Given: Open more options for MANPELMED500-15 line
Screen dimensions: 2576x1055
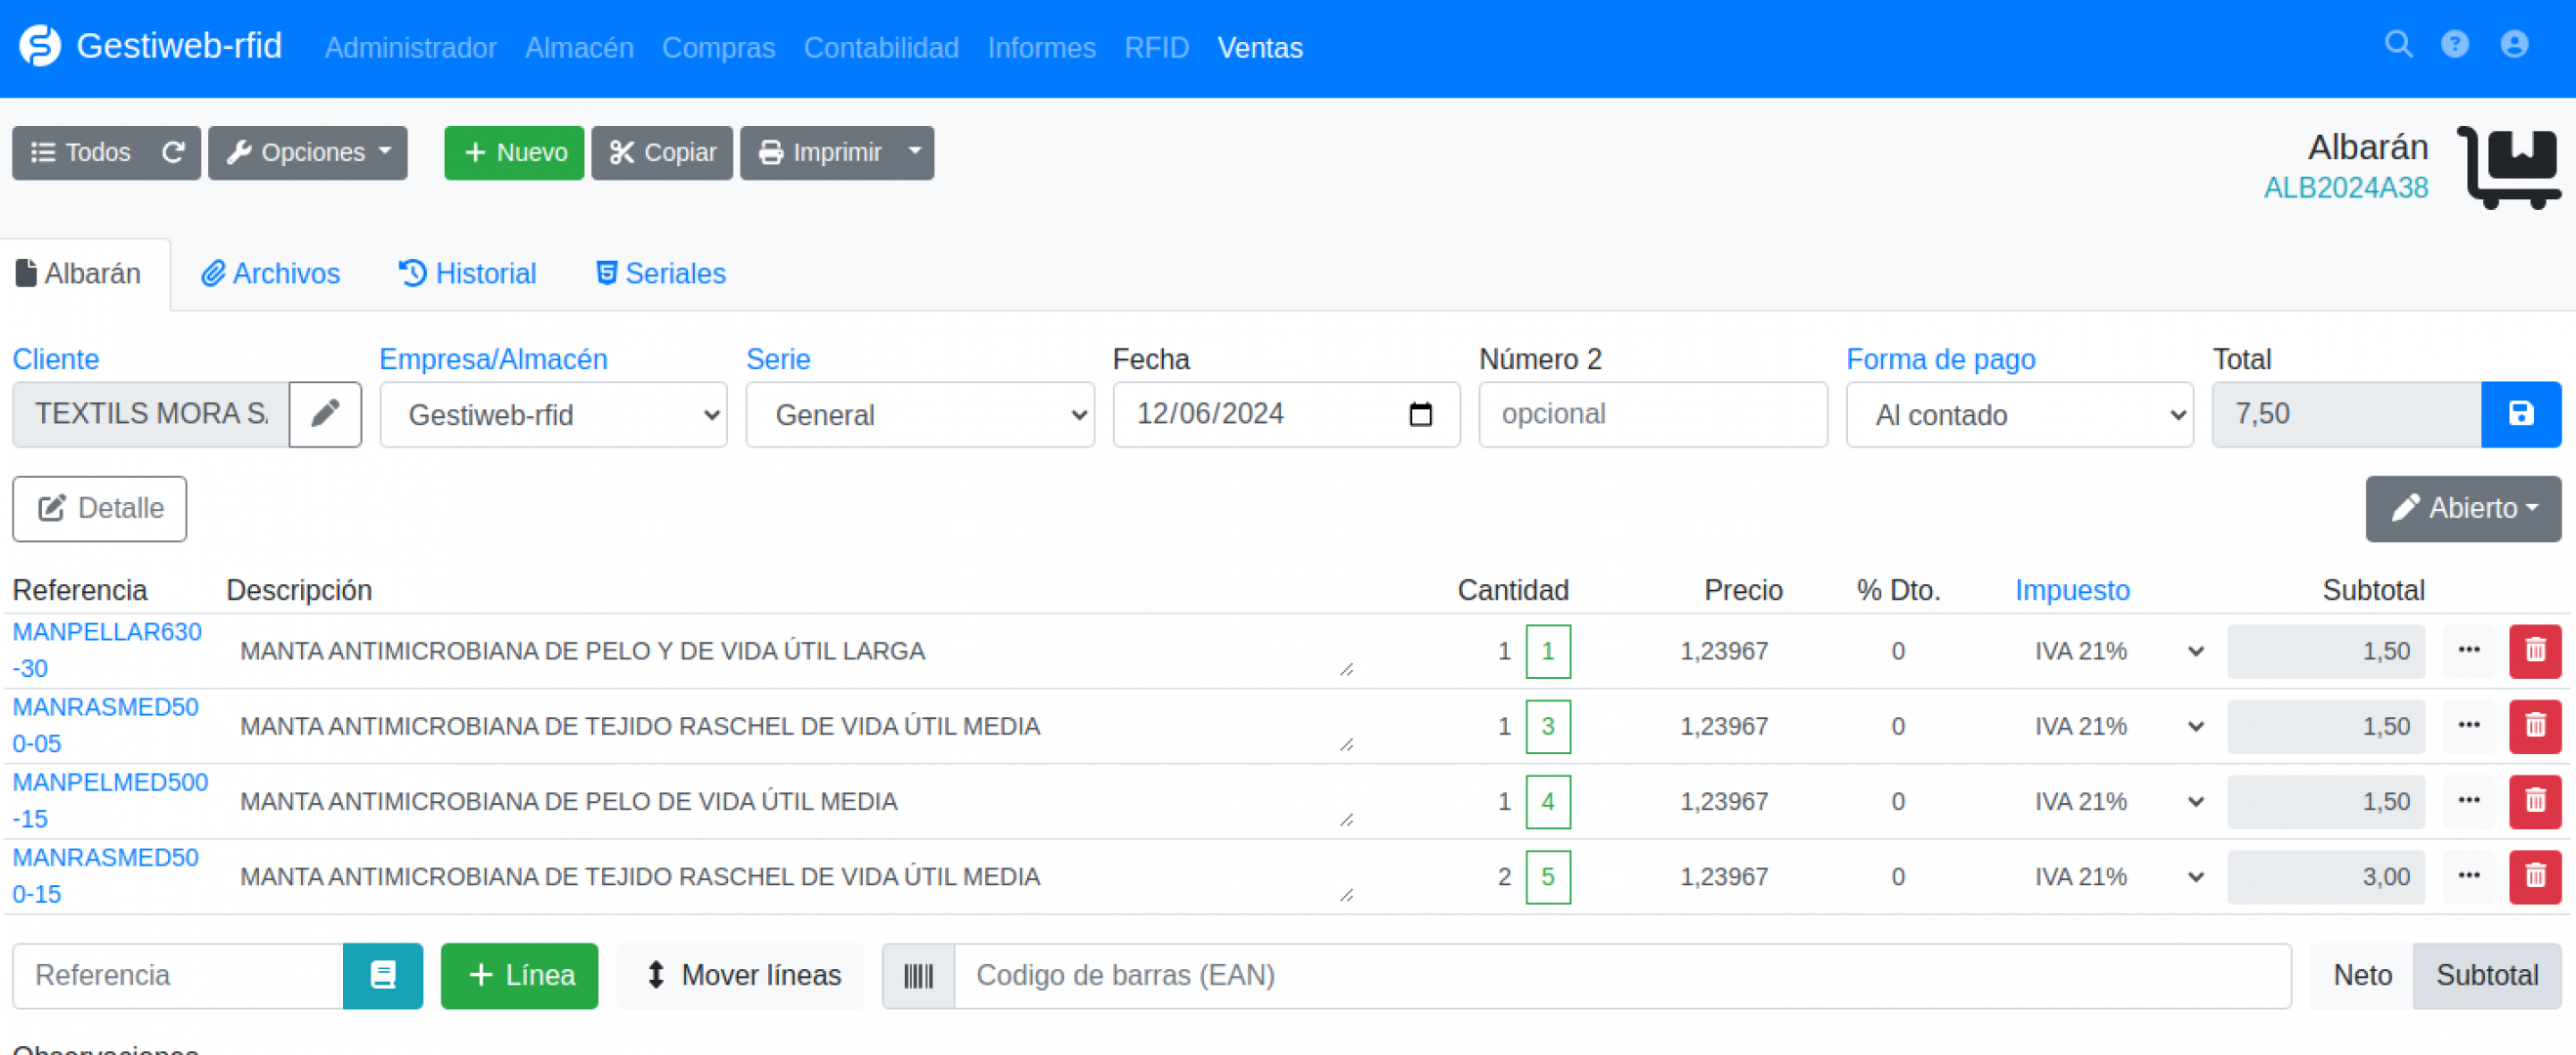Looking at the screenshot, I should click(x=2469, y=801).
